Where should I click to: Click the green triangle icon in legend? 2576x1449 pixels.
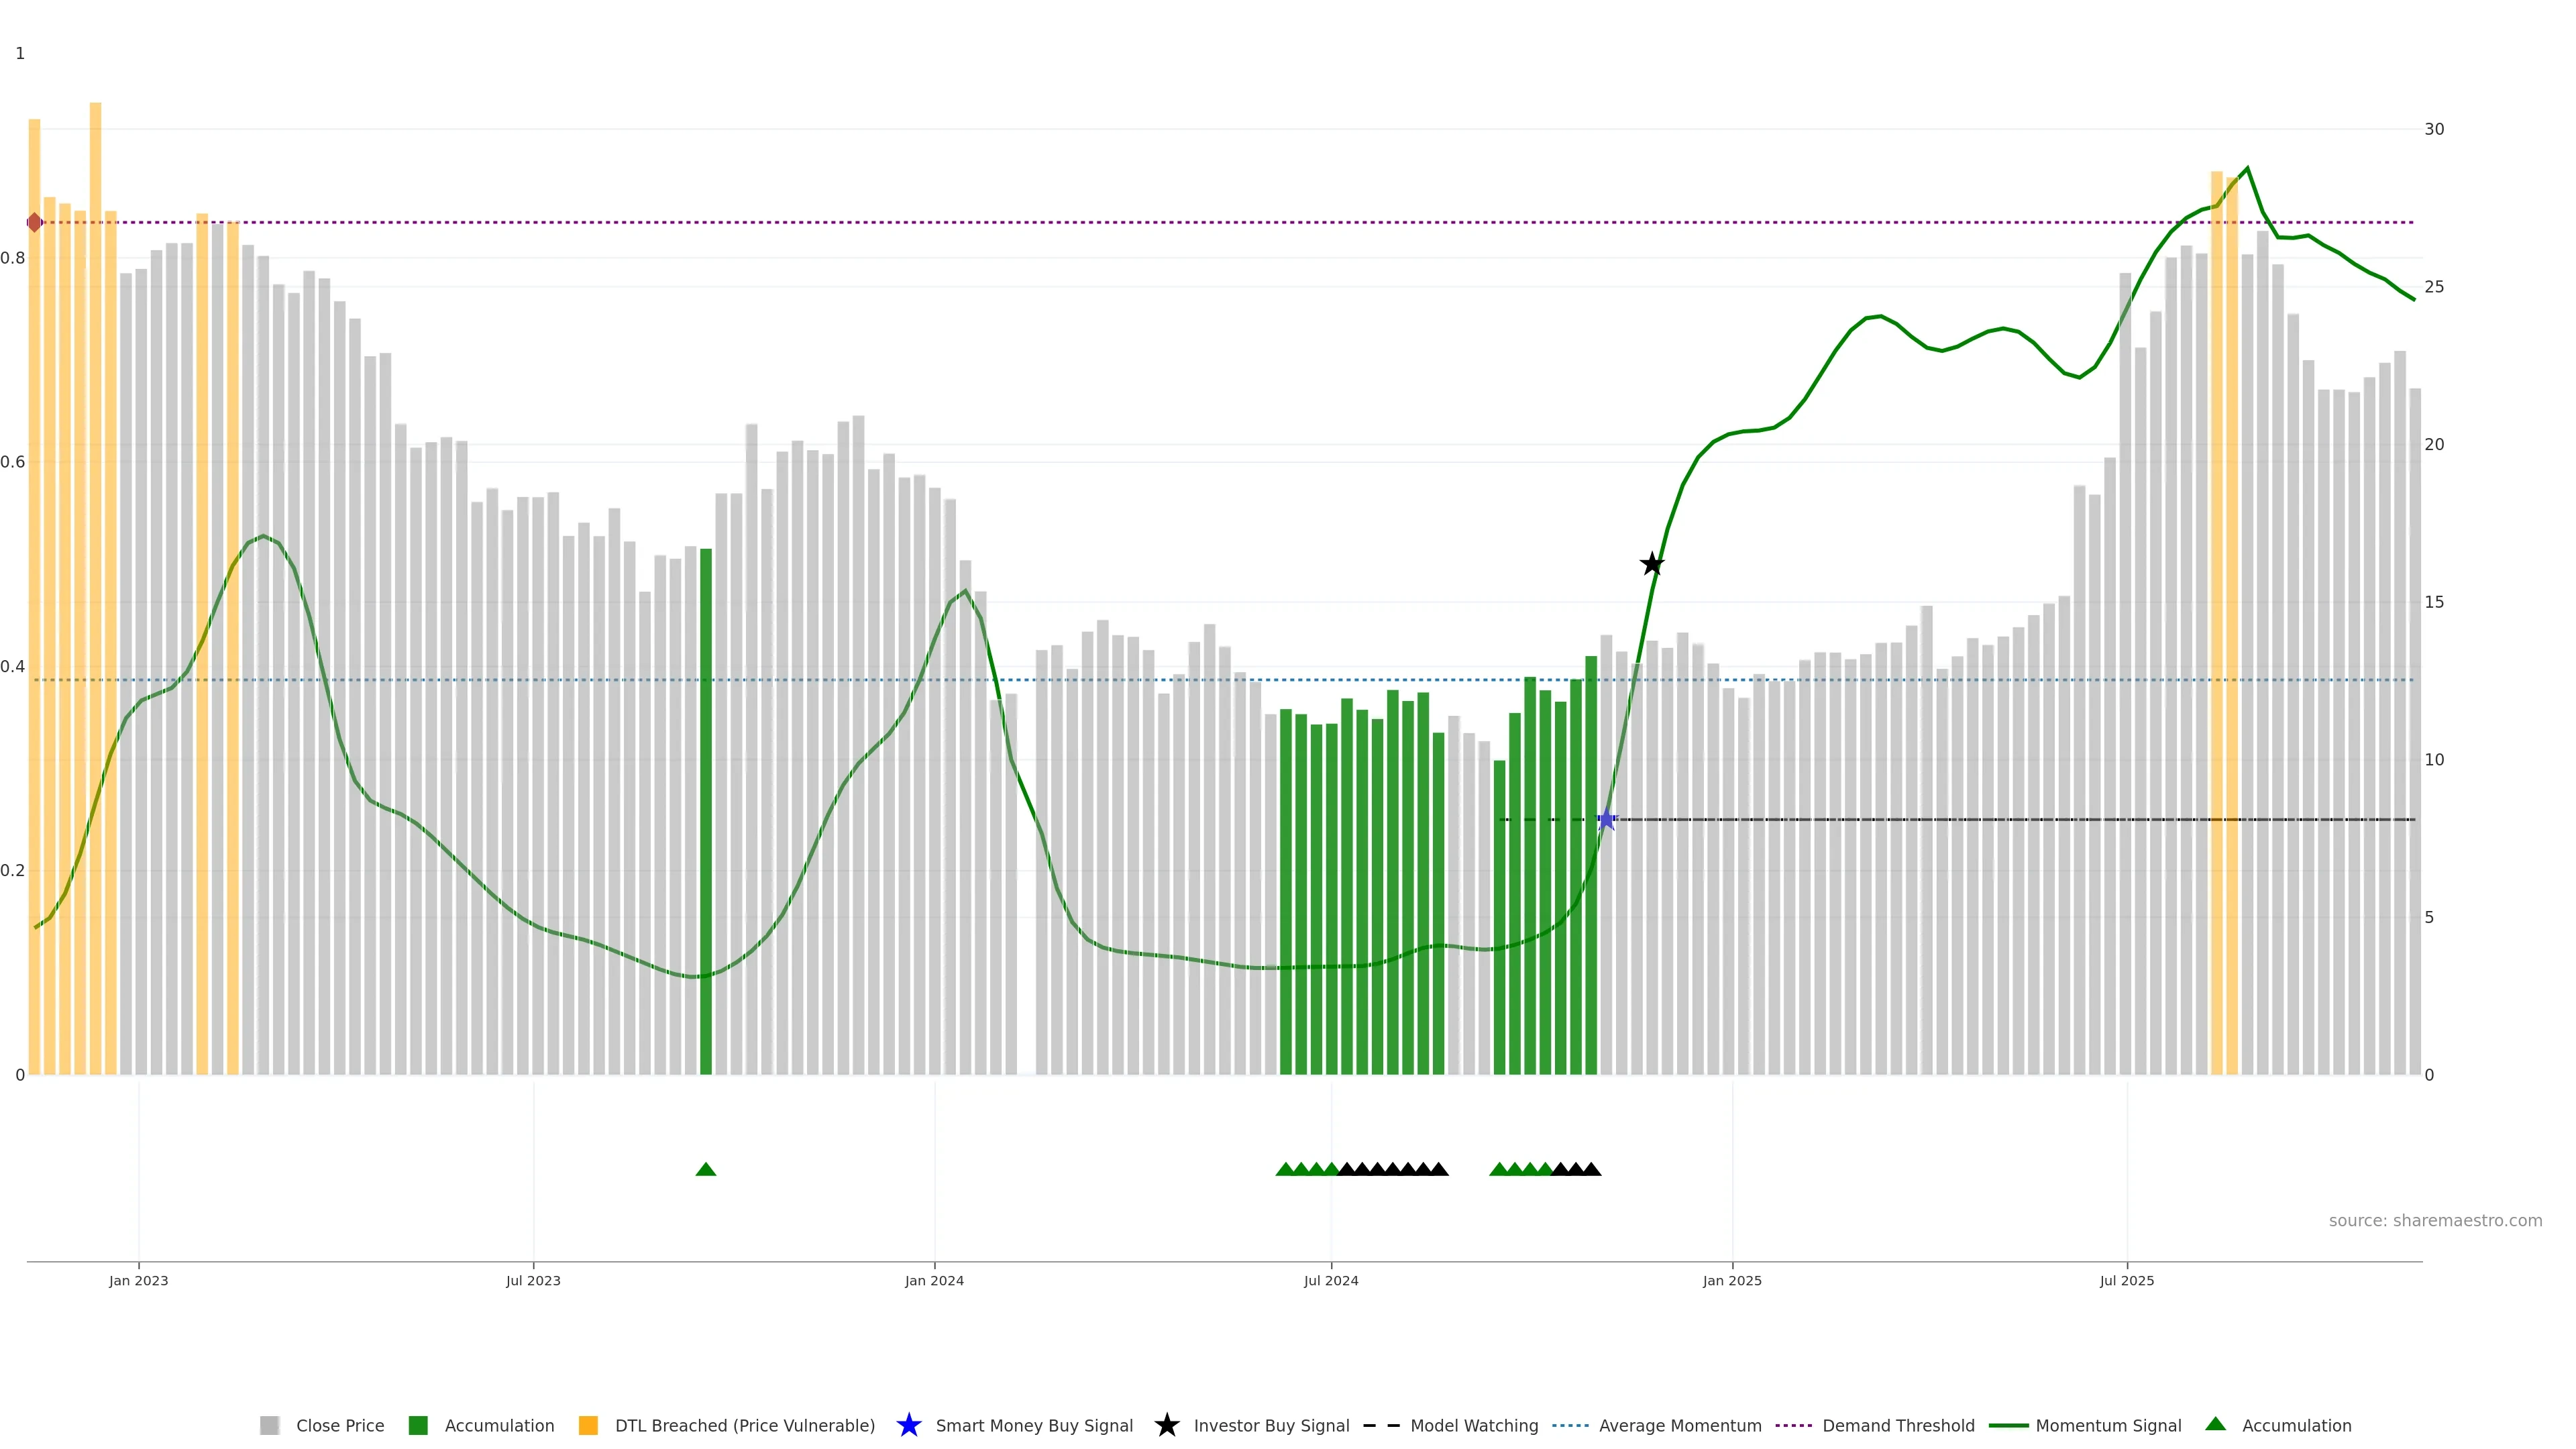(2216, 1424)
